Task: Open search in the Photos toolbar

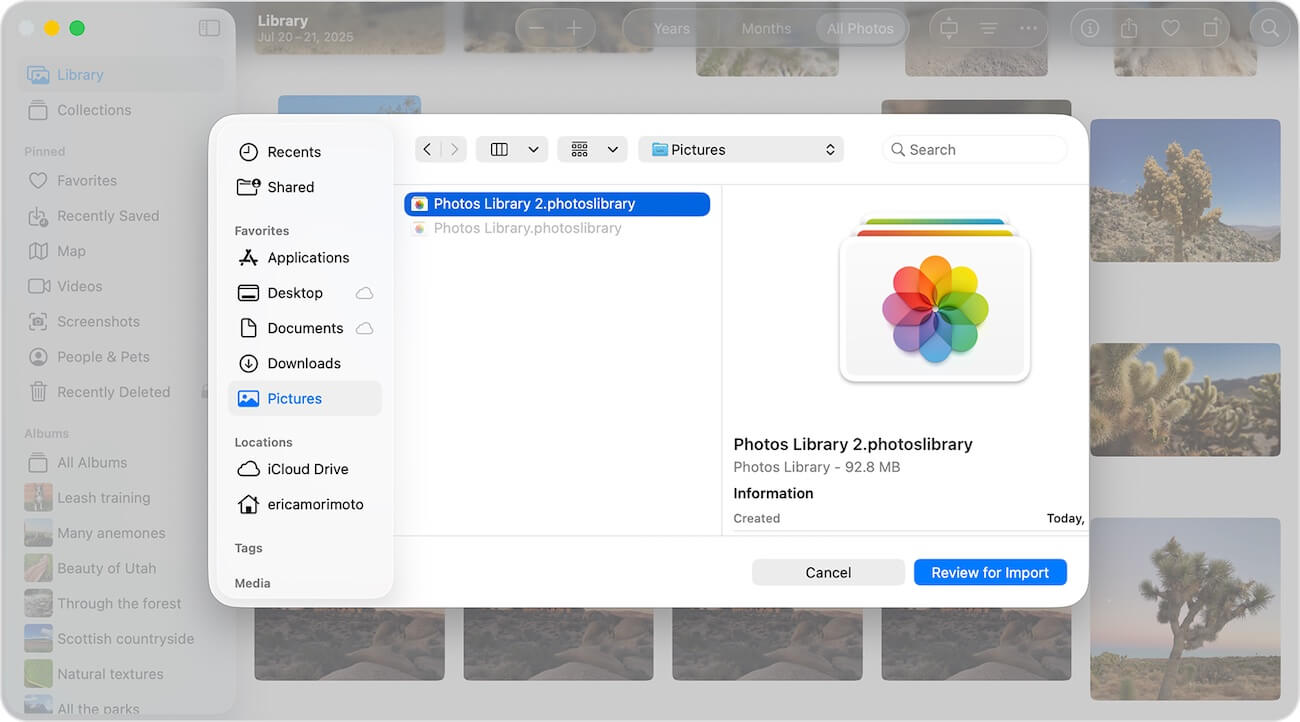Action: pos(1269,28)
